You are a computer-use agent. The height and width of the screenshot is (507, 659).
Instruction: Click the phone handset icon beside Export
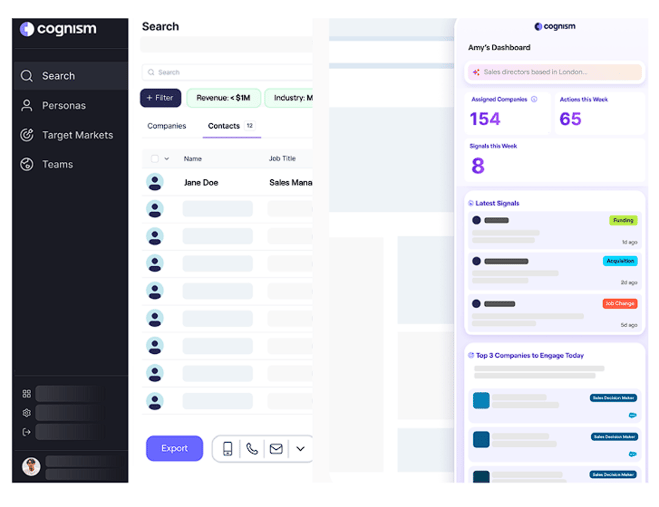252,449
